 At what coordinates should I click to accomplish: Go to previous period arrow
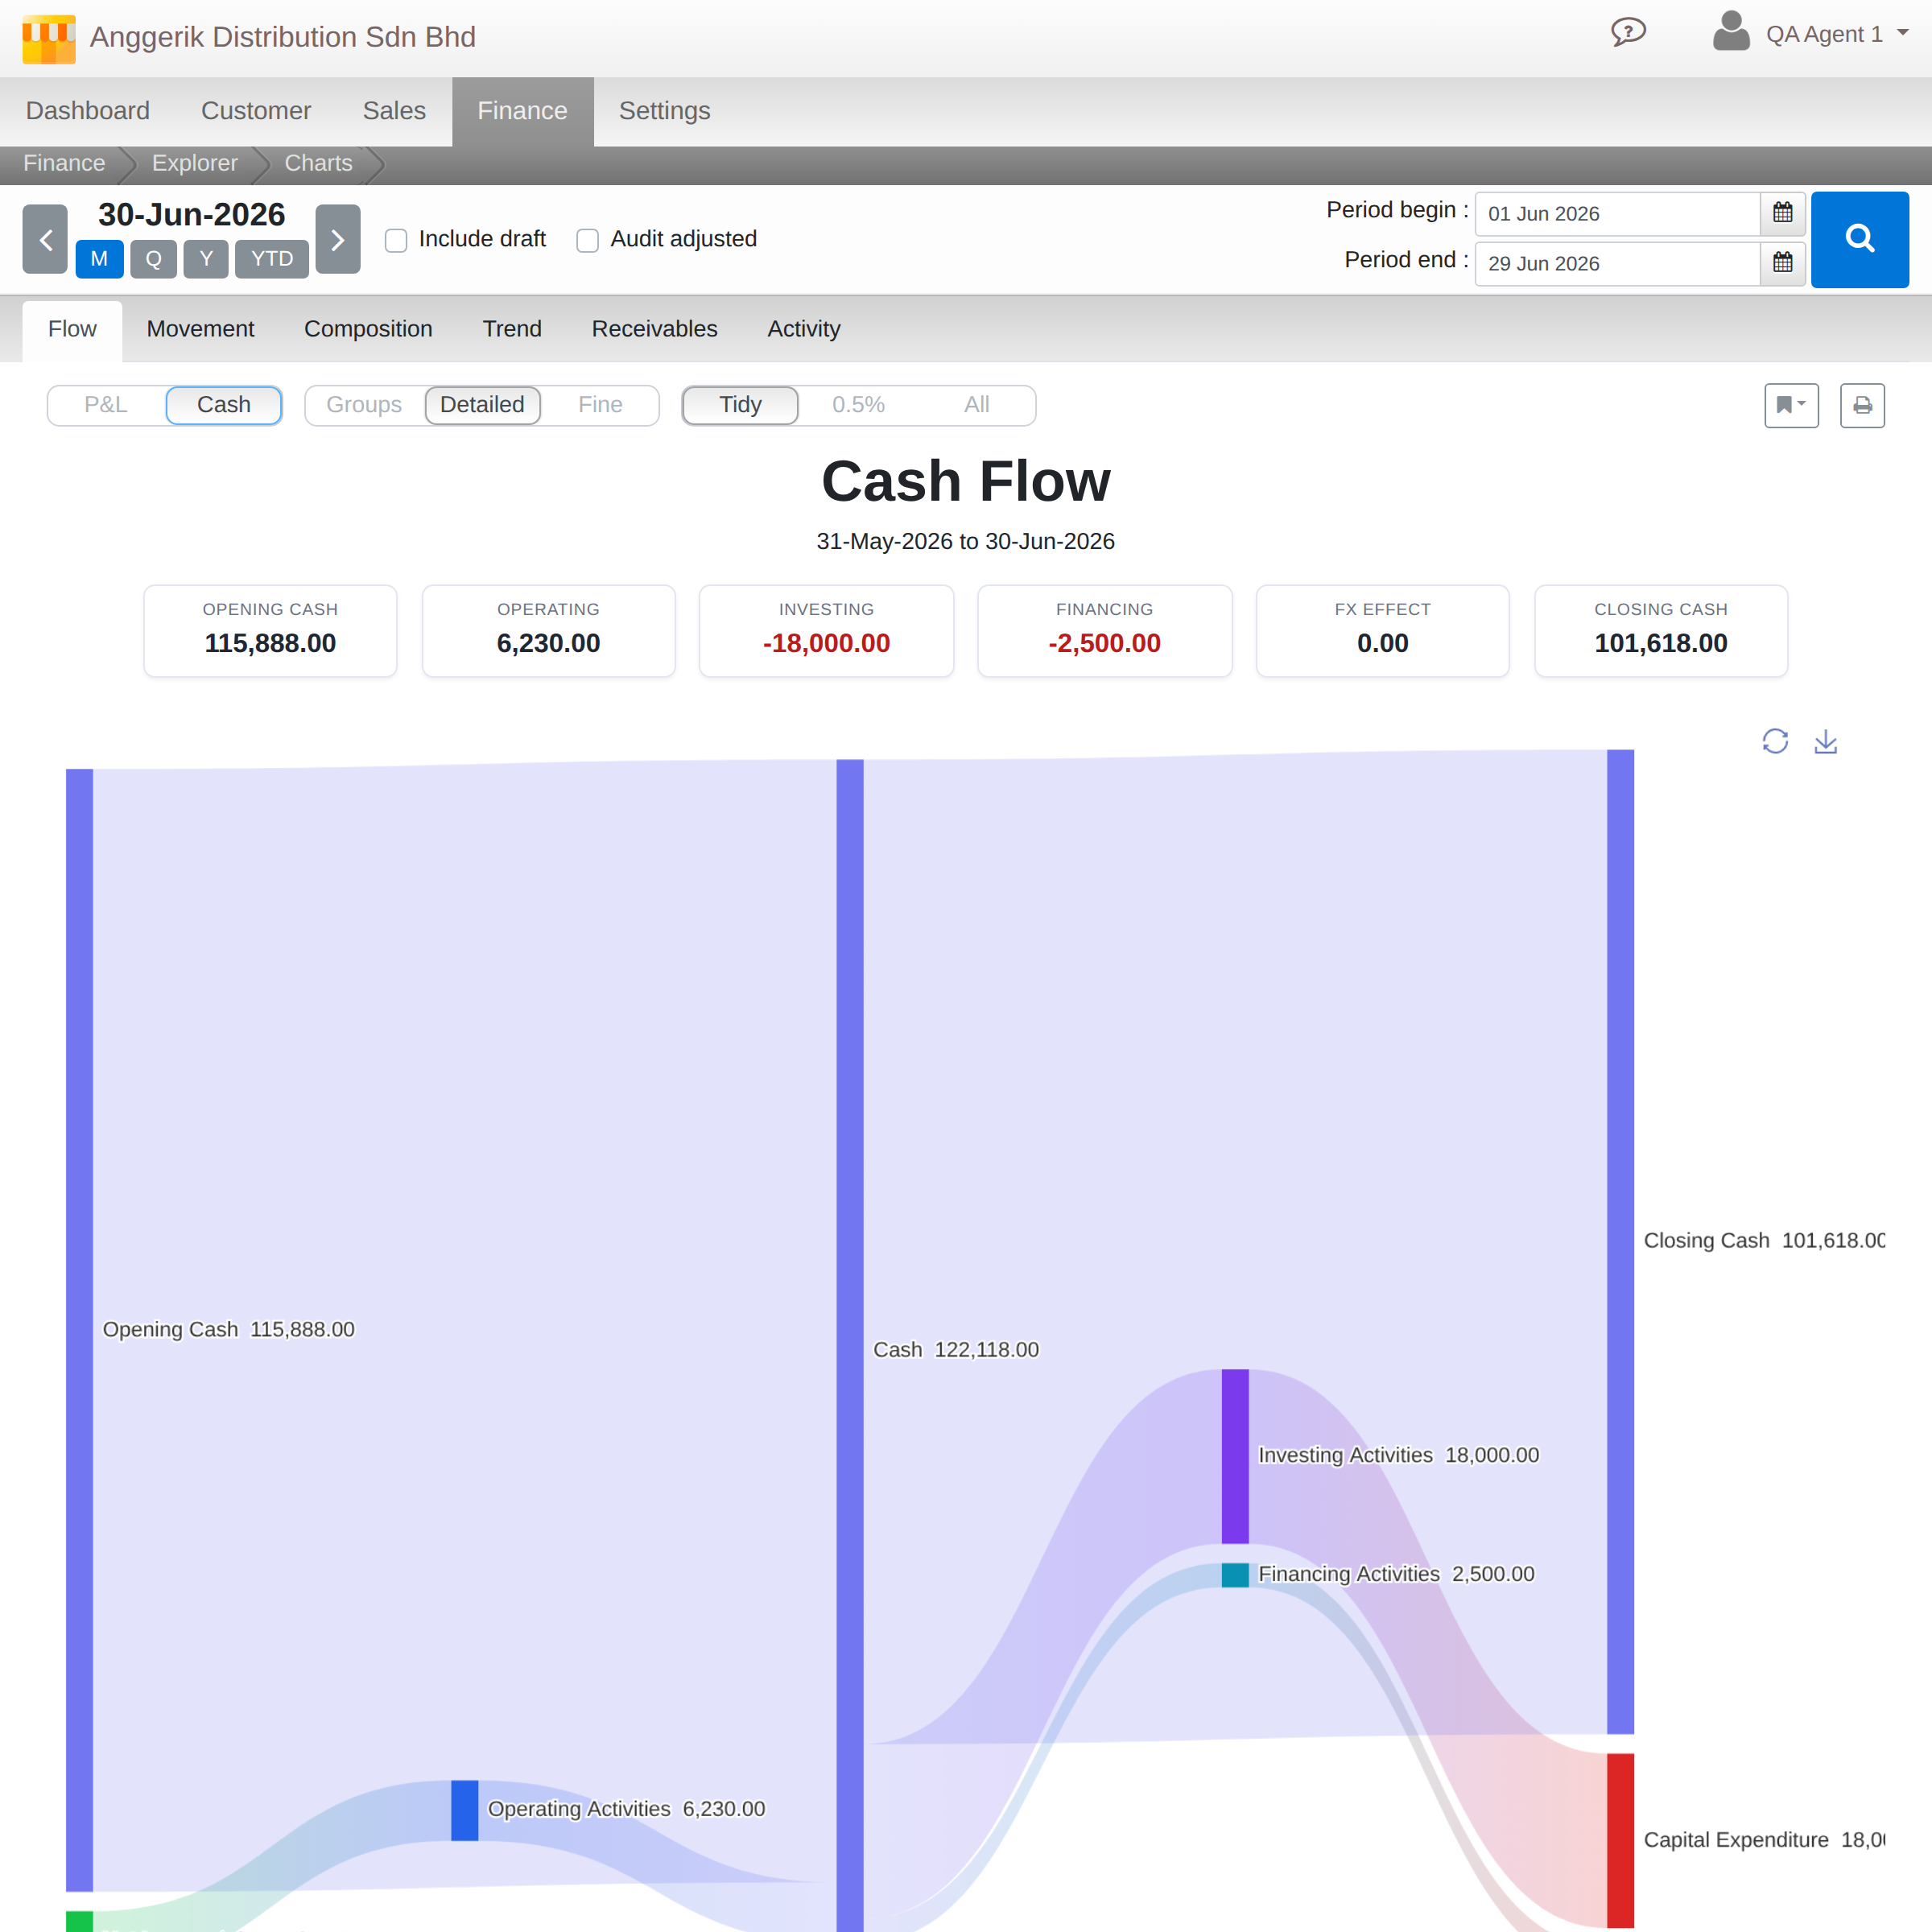point(45,239)
